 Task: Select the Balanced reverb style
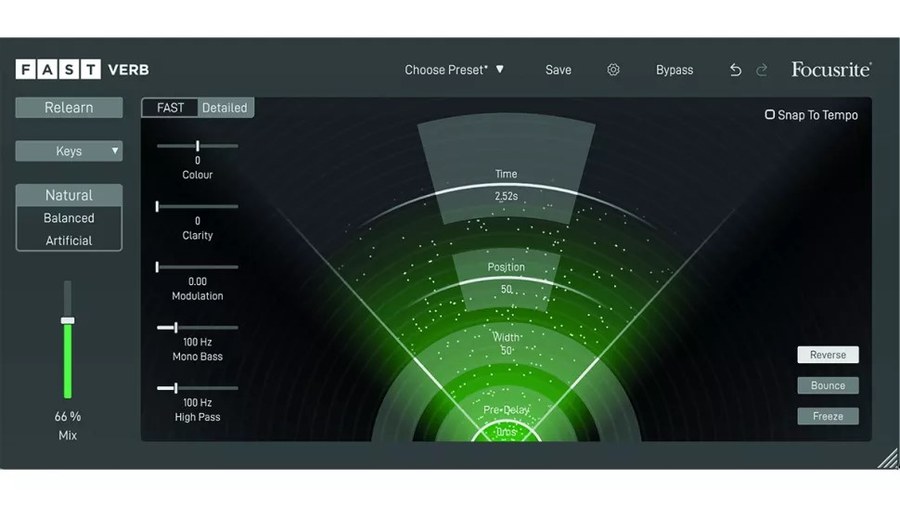point(69,218)
